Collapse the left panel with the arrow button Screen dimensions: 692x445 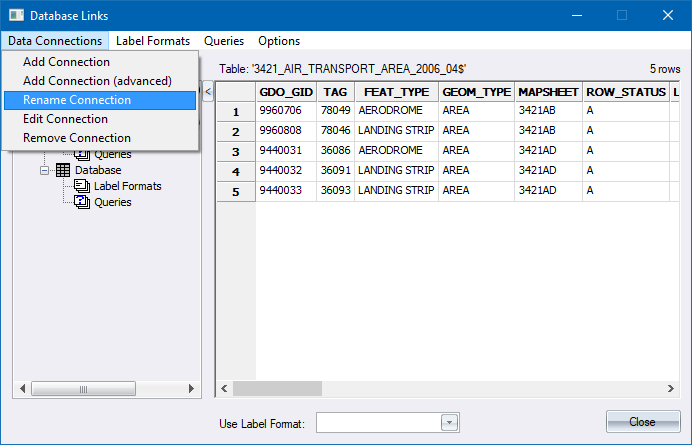(x=208, y=92)
